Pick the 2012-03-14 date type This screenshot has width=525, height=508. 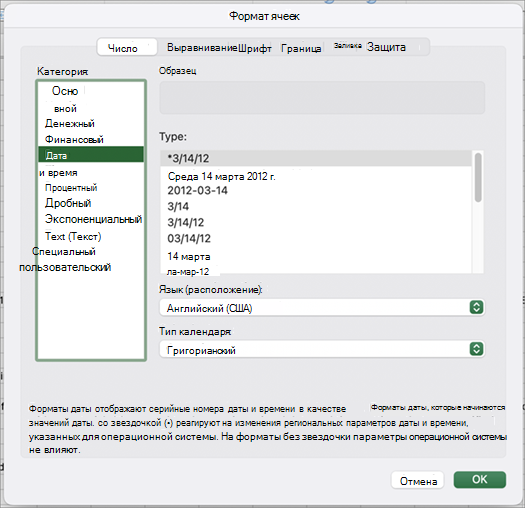pyautogui.click(x=198, y=191)
